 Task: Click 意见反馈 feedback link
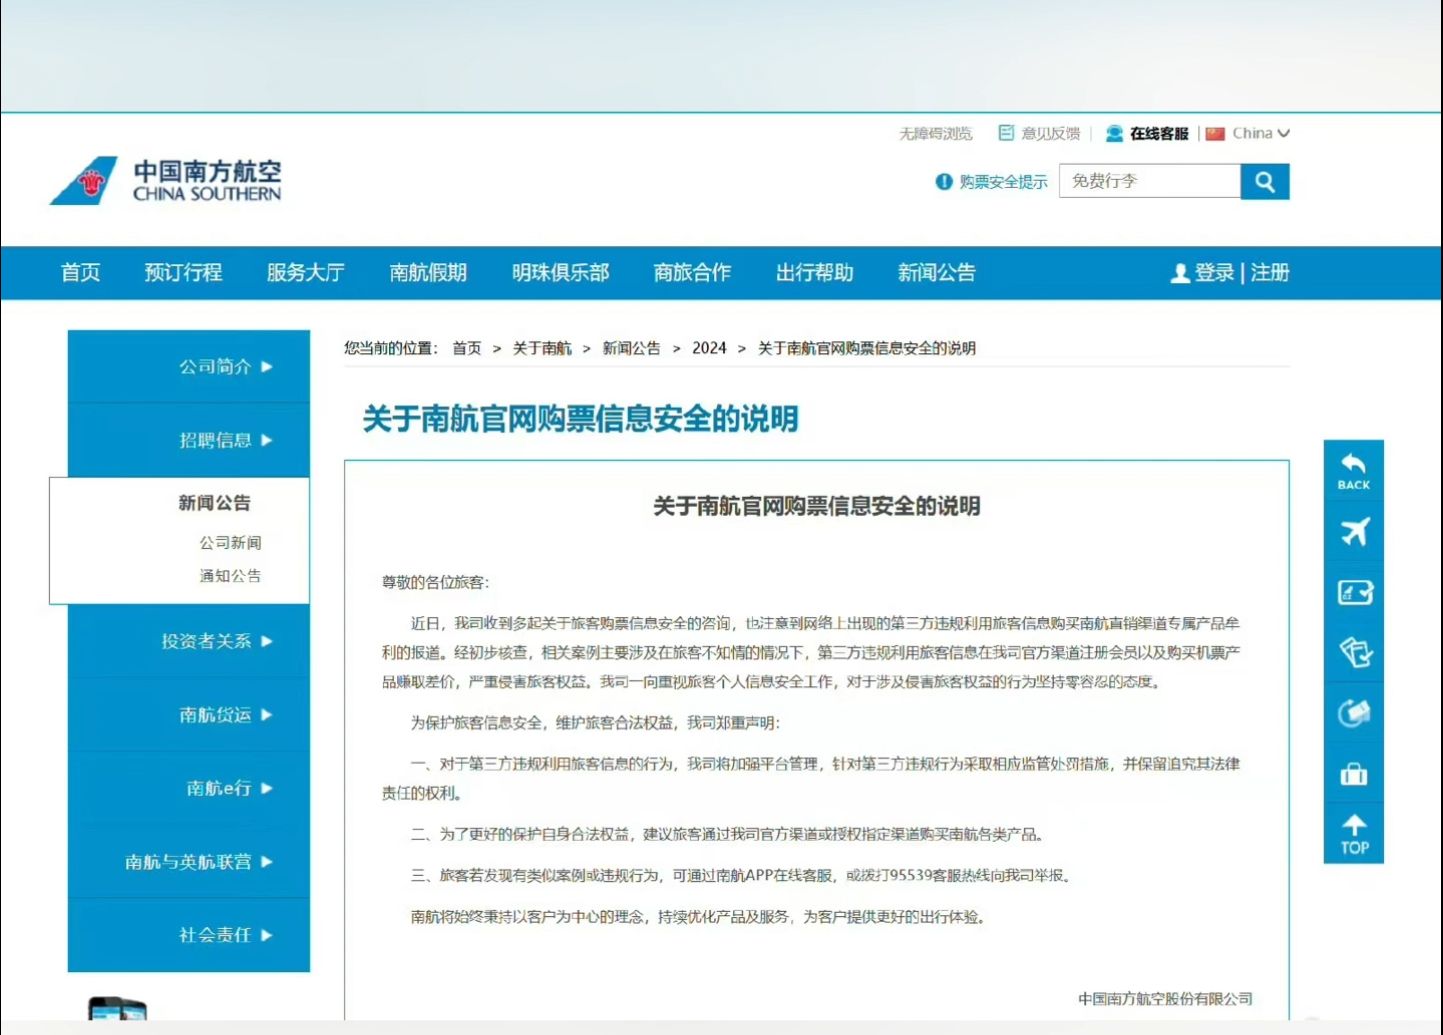coord(1050,133)
